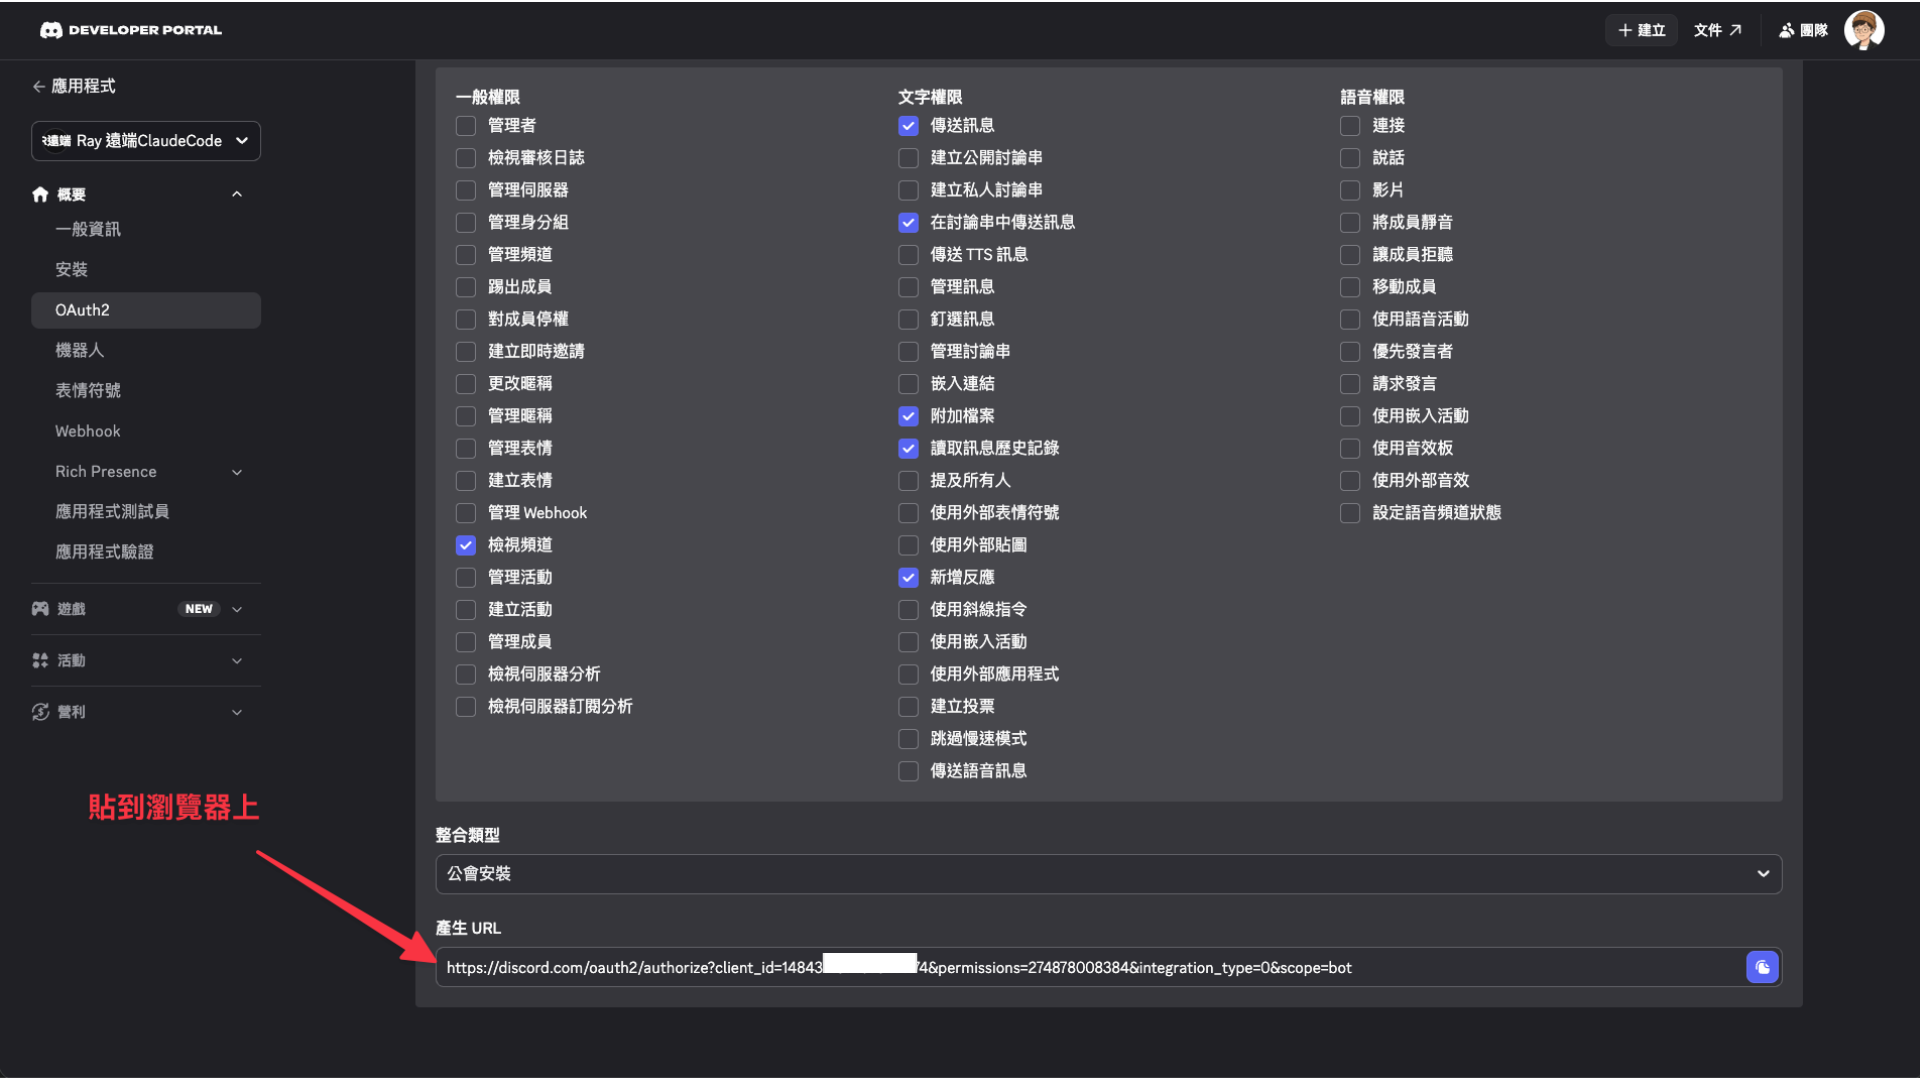Click the 營利 monetization icon in sidebar

(x=40, y=711)
